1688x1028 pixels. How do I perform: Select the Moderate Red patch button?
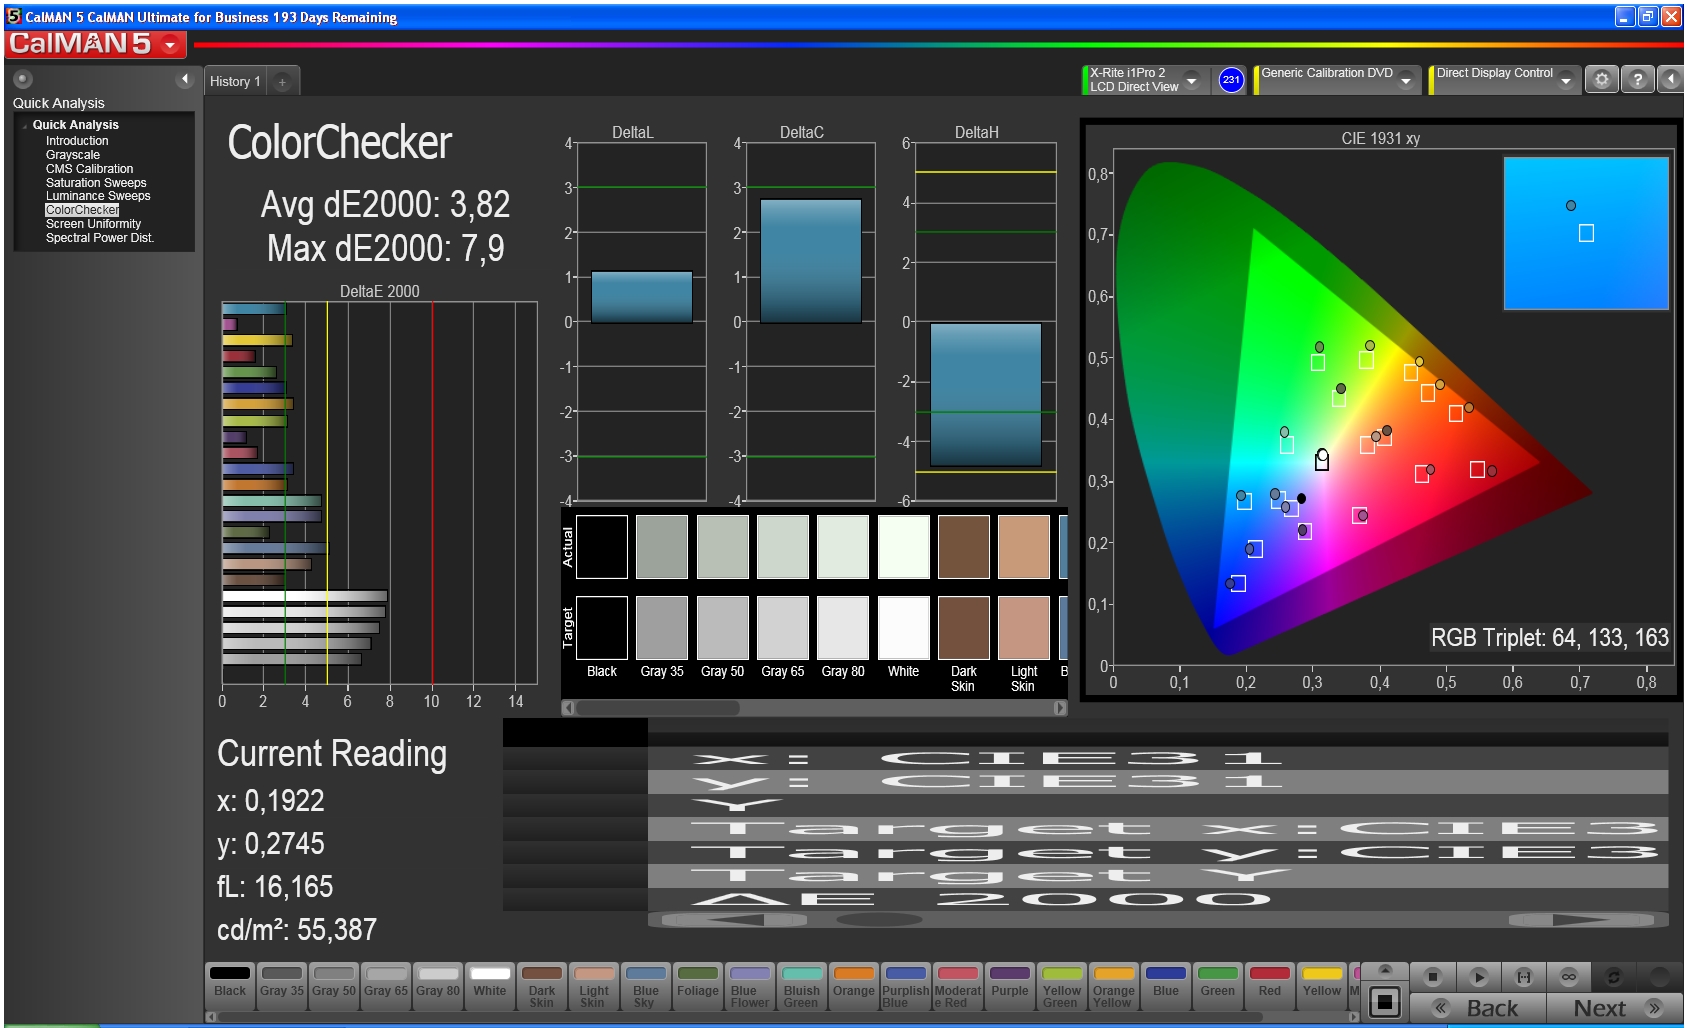pos(958,986)
